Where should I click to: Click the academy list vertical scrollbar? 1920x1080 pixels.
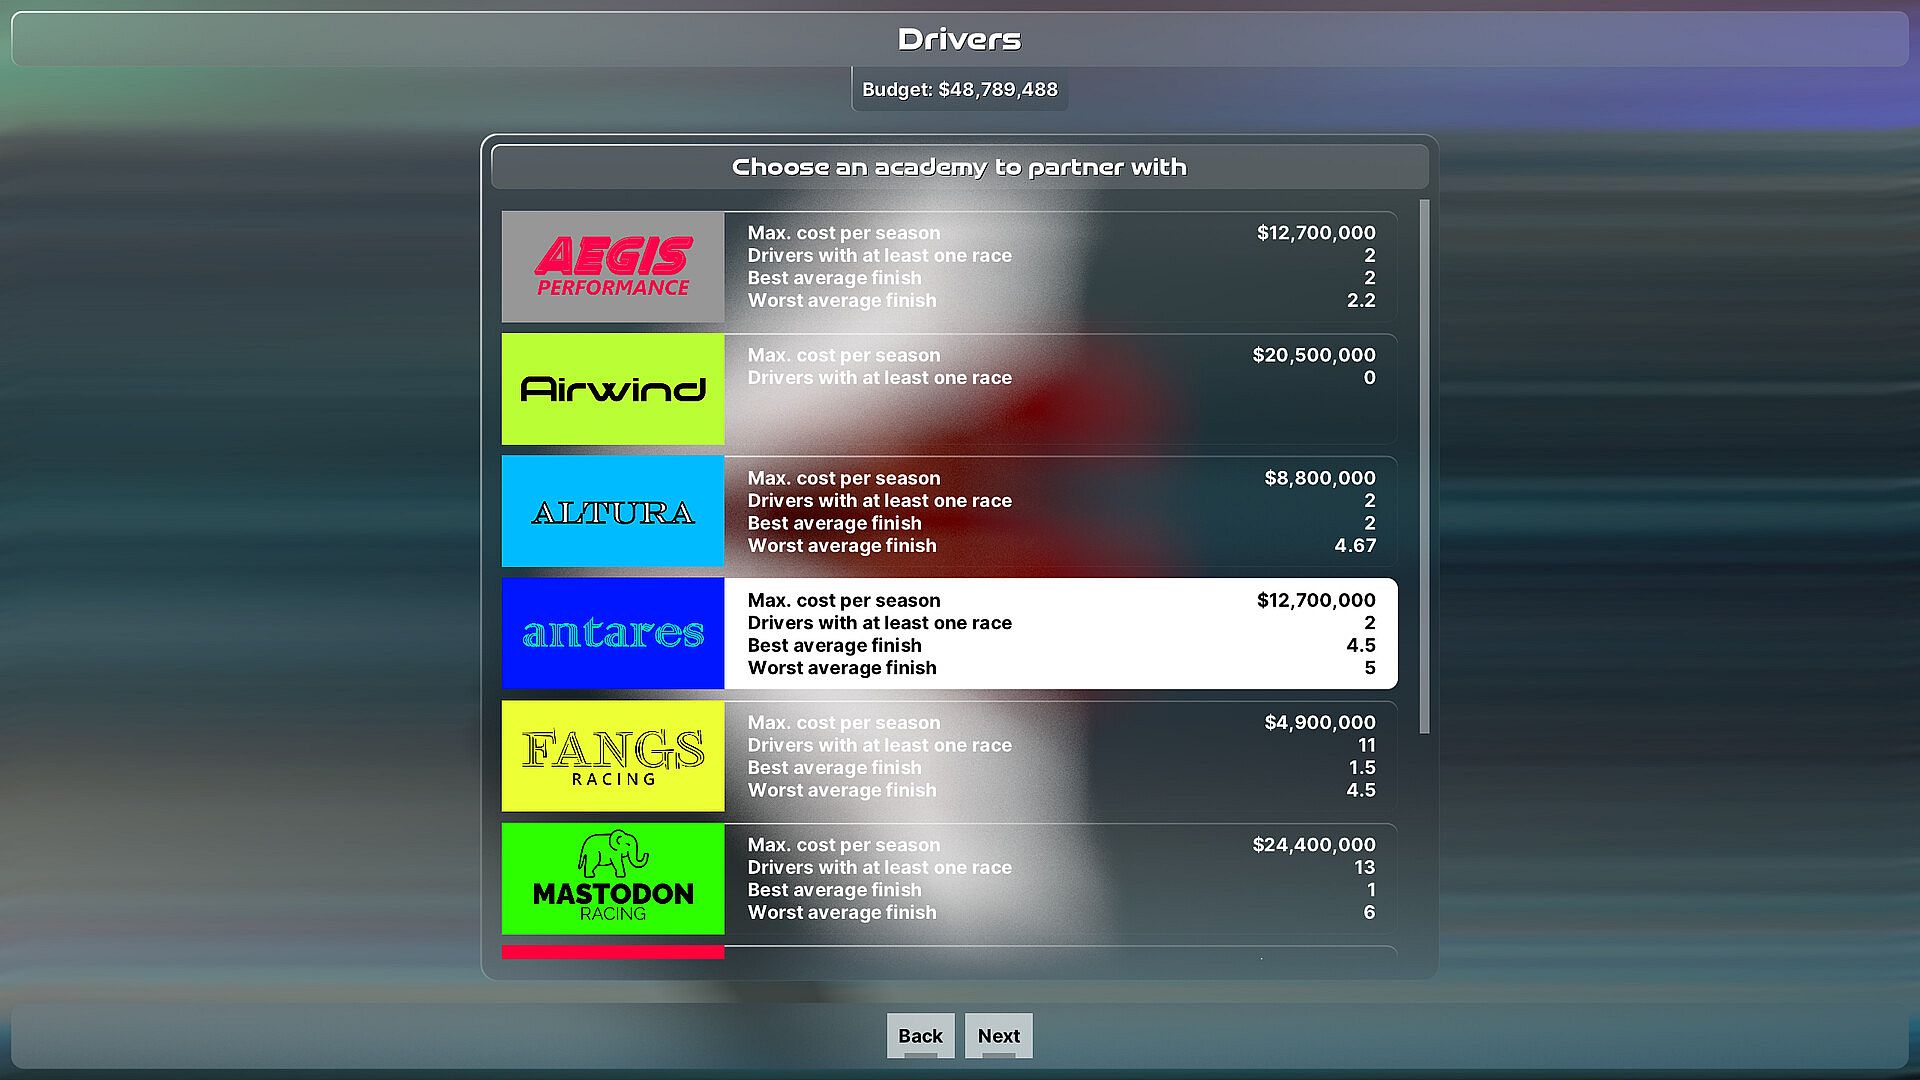tap(1424, 465)
